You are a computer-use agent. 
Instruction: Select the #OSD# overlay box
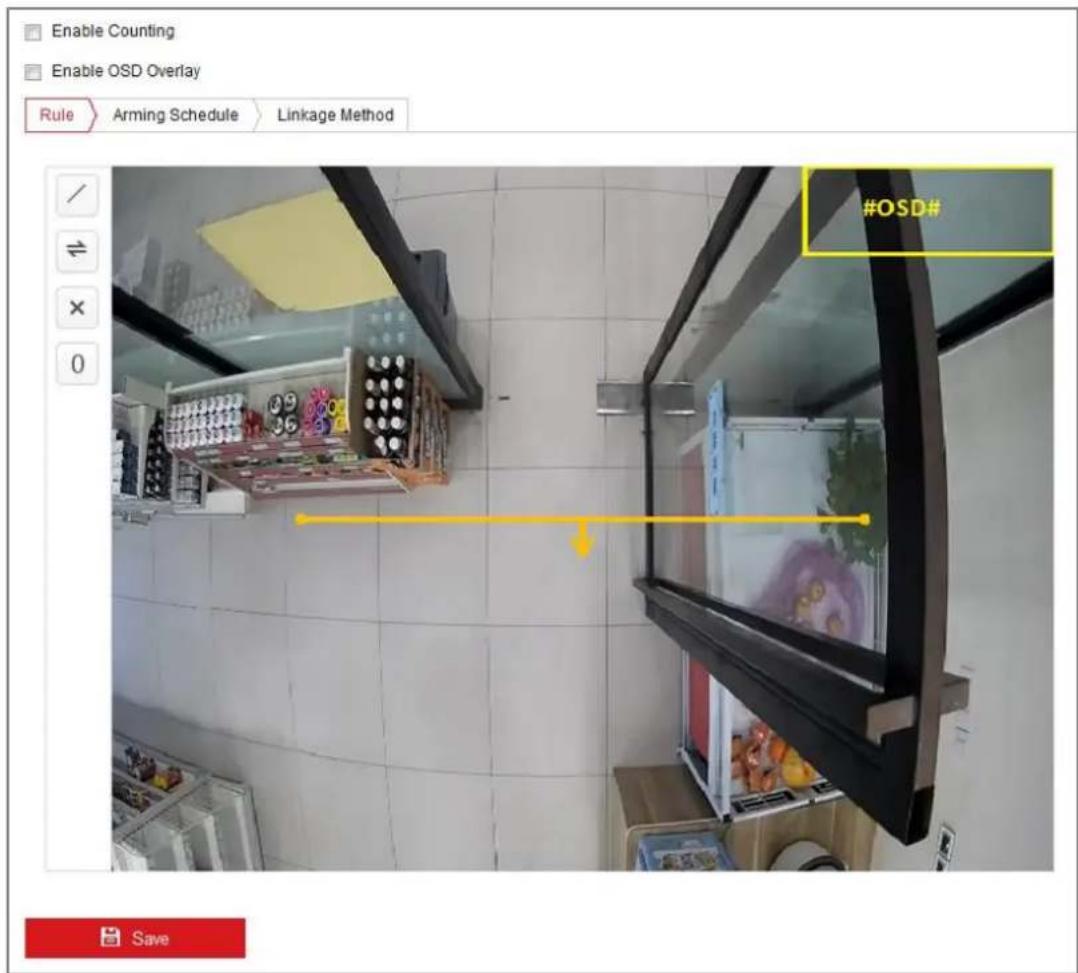point(927,210)
